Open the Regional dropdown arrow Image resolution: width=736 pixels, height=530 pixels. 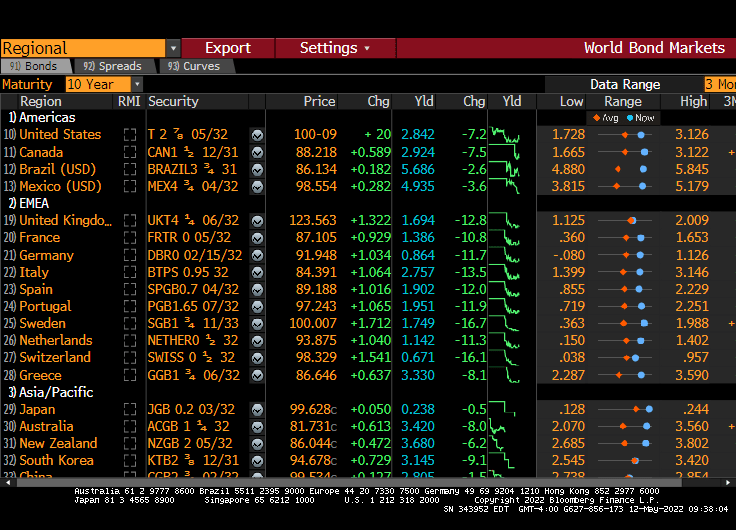tap(173, 48)
